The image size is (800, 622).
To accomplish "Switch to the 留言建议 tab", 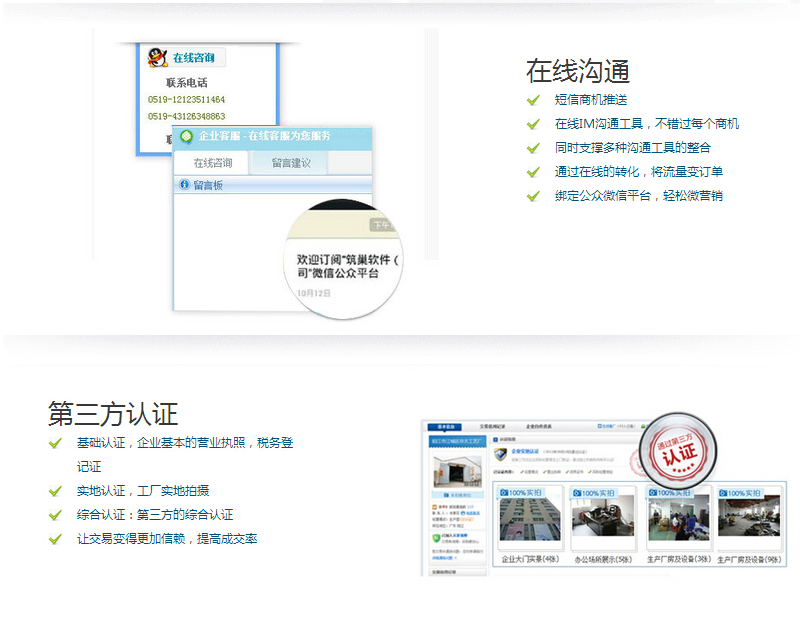I will [292, 163].
